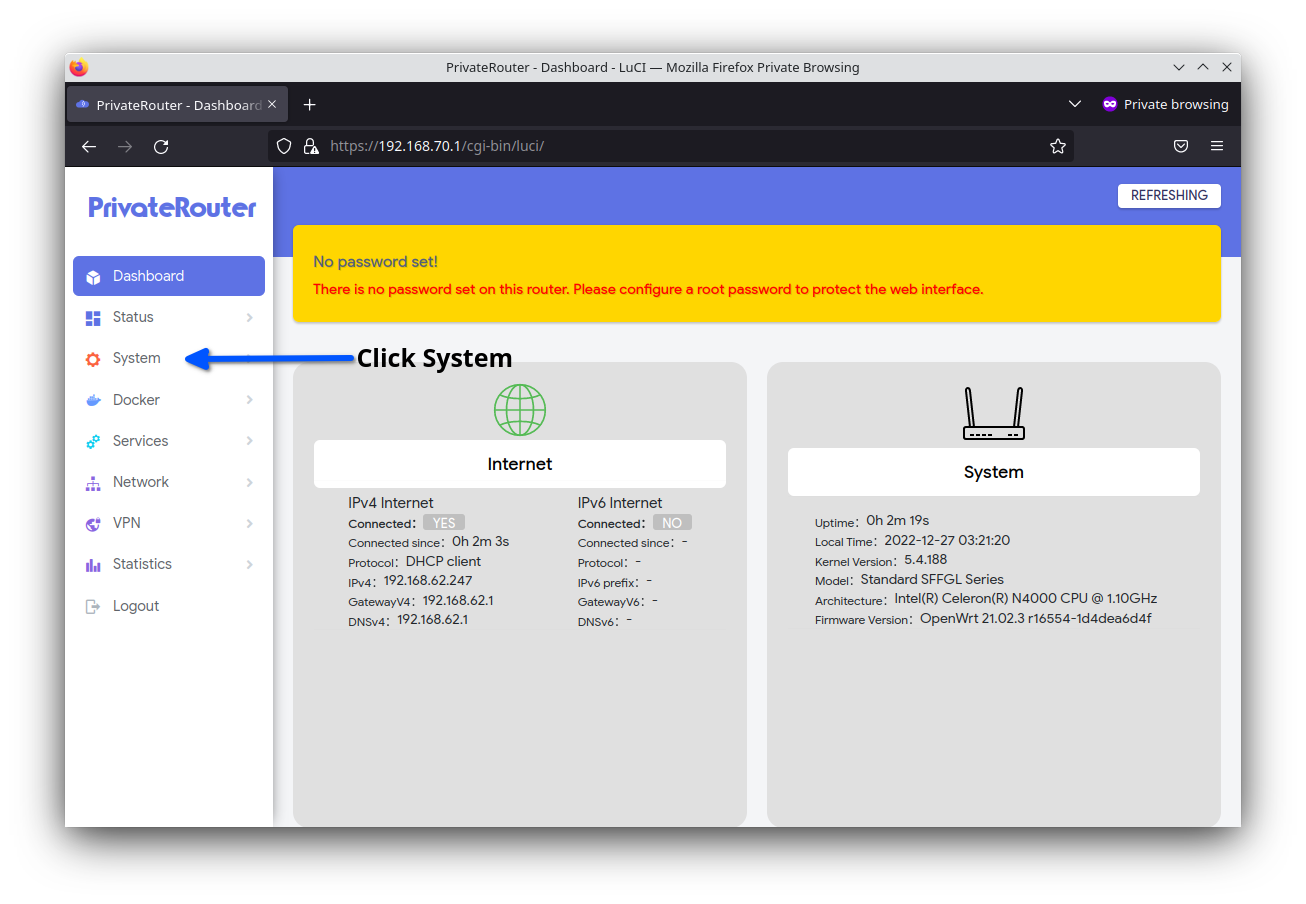1306x904 pixels.
Task: Click the private browsing mask icon
Action: click(x=1109, y=104)
